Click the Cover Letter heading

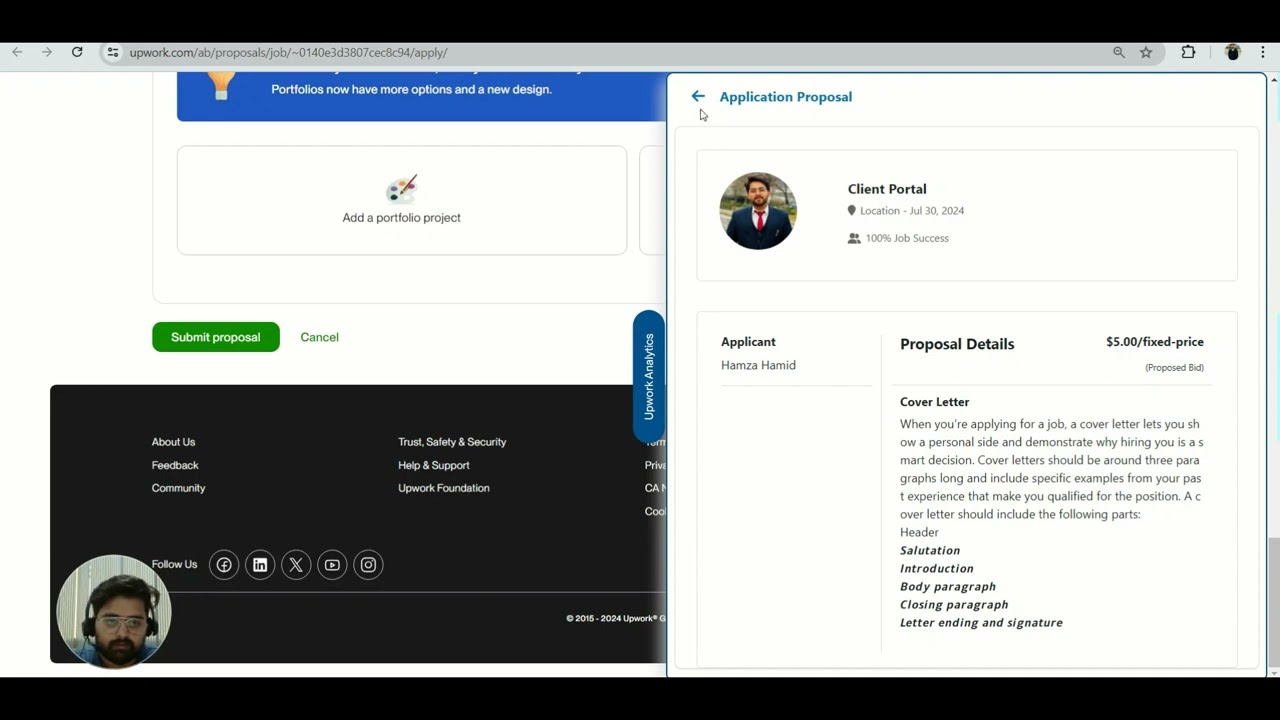coord(935,402)
